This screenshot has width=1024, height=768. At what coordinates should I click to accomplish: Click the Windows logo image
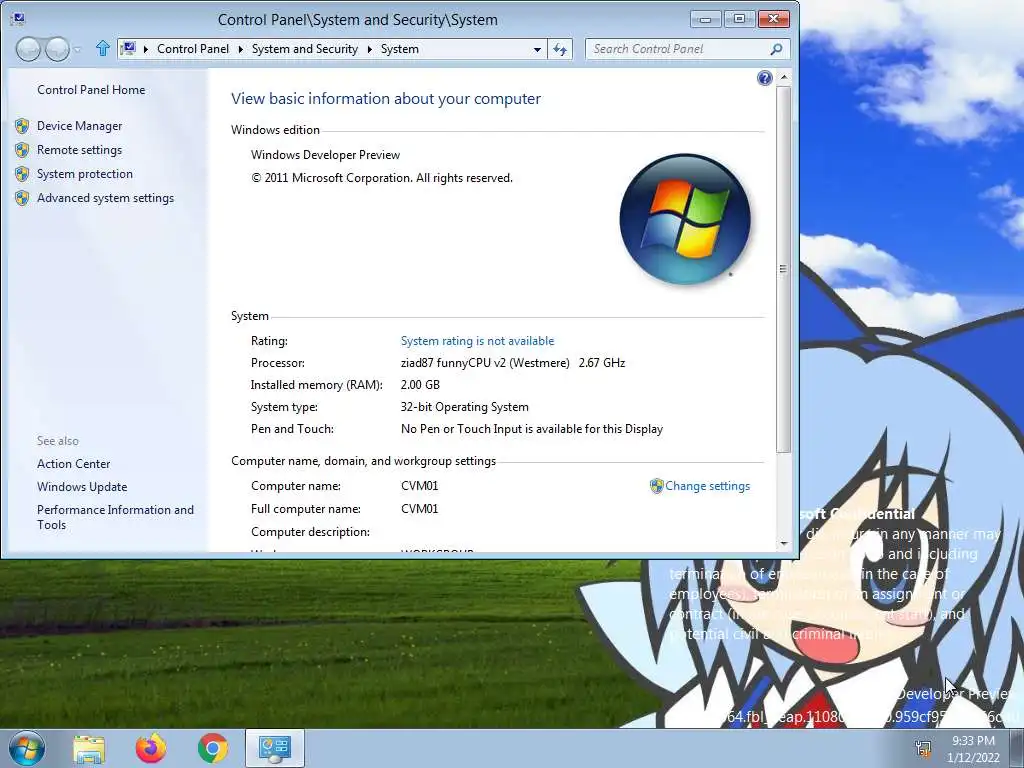tap(685, 219)
